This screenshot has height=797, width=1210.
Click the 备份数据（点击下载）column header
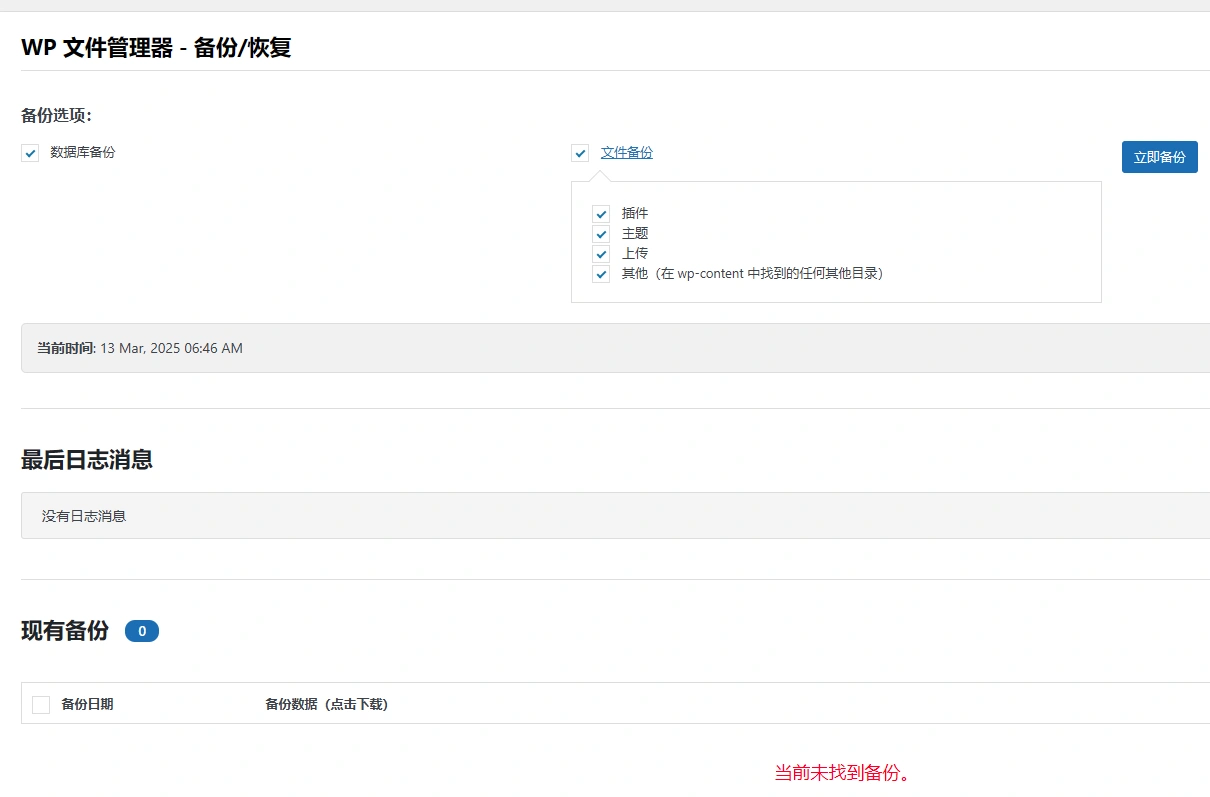click(327, 703)
